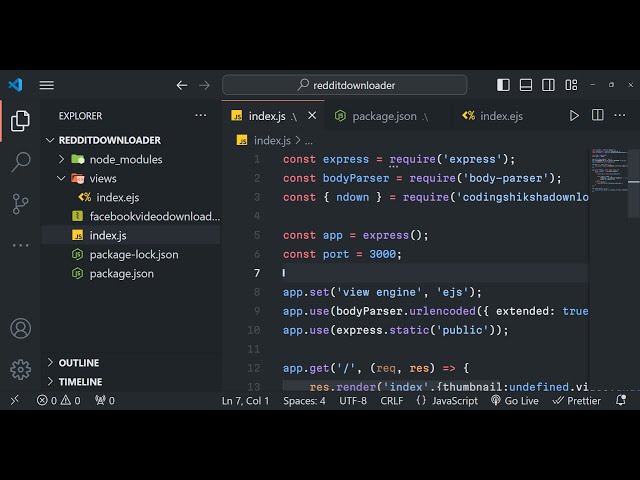This screenshot has height=480, width=640.
Task: Open the Accounts menu icon
Action: click(x=20, y=328)
